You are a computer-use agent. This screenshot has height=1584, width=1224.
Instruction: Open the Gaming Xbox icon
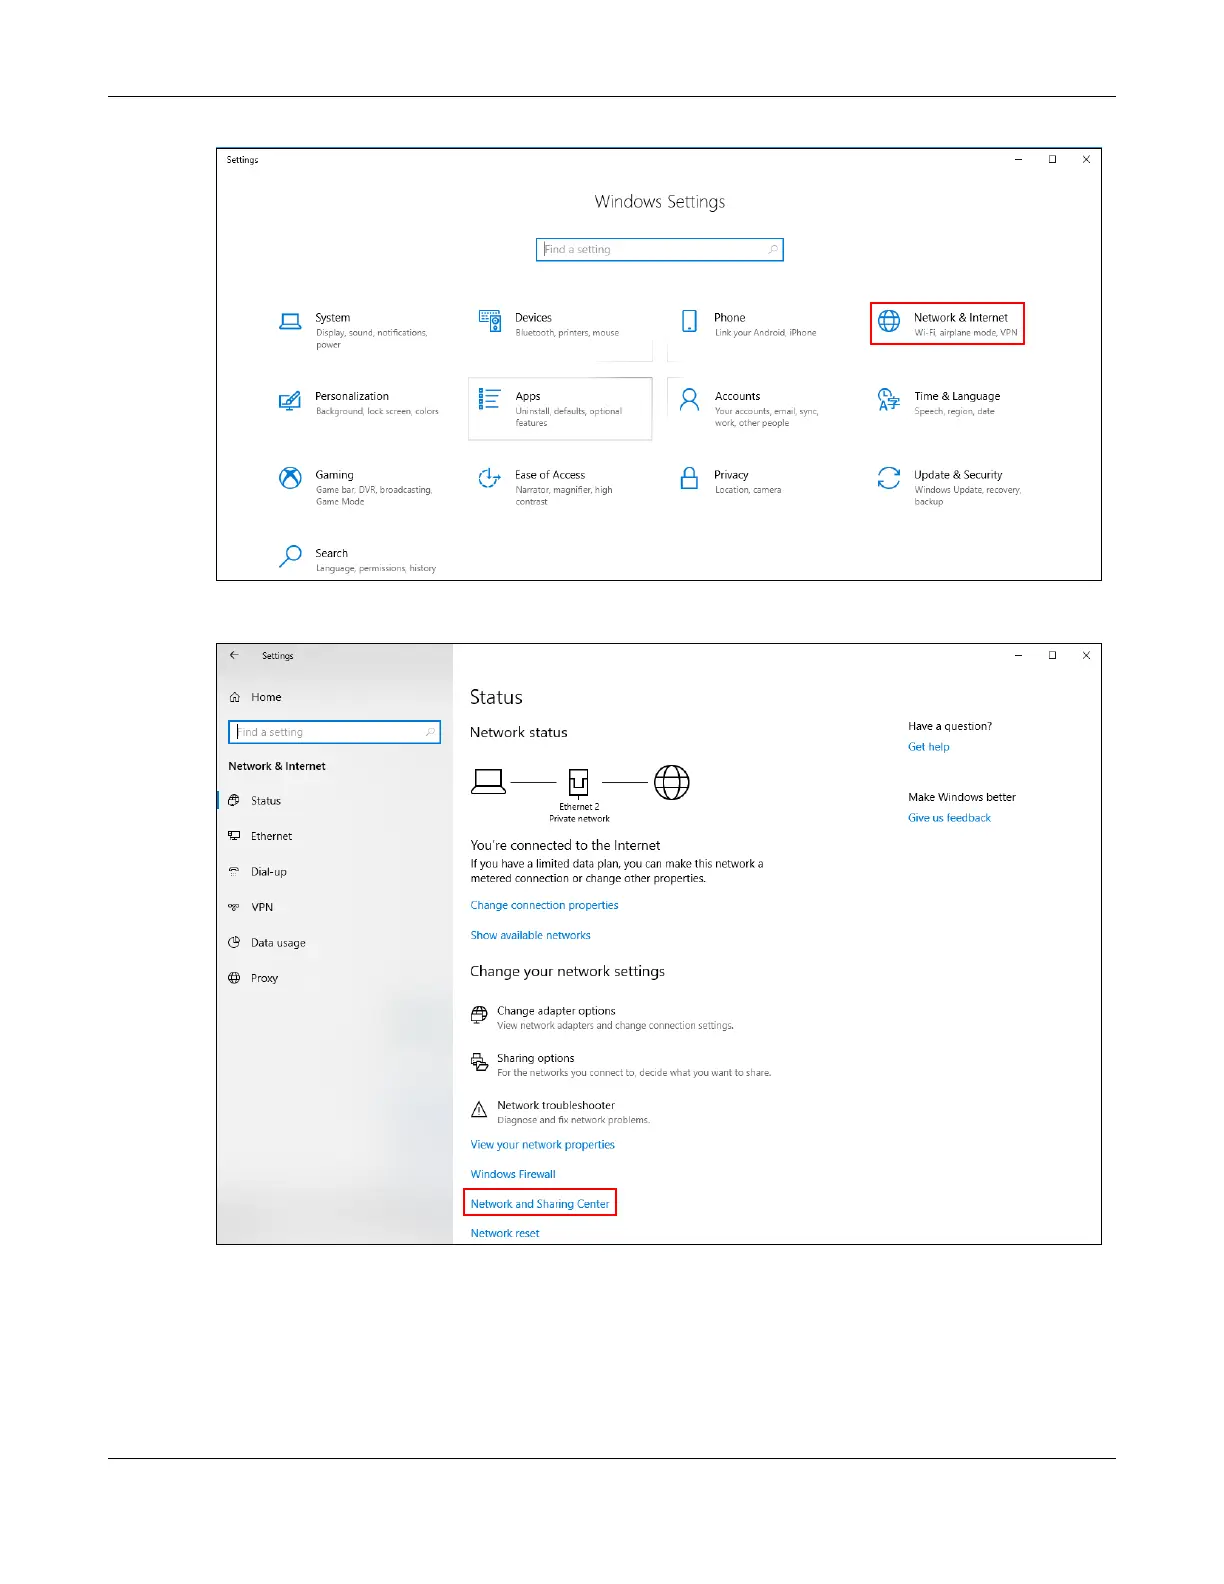290,478
